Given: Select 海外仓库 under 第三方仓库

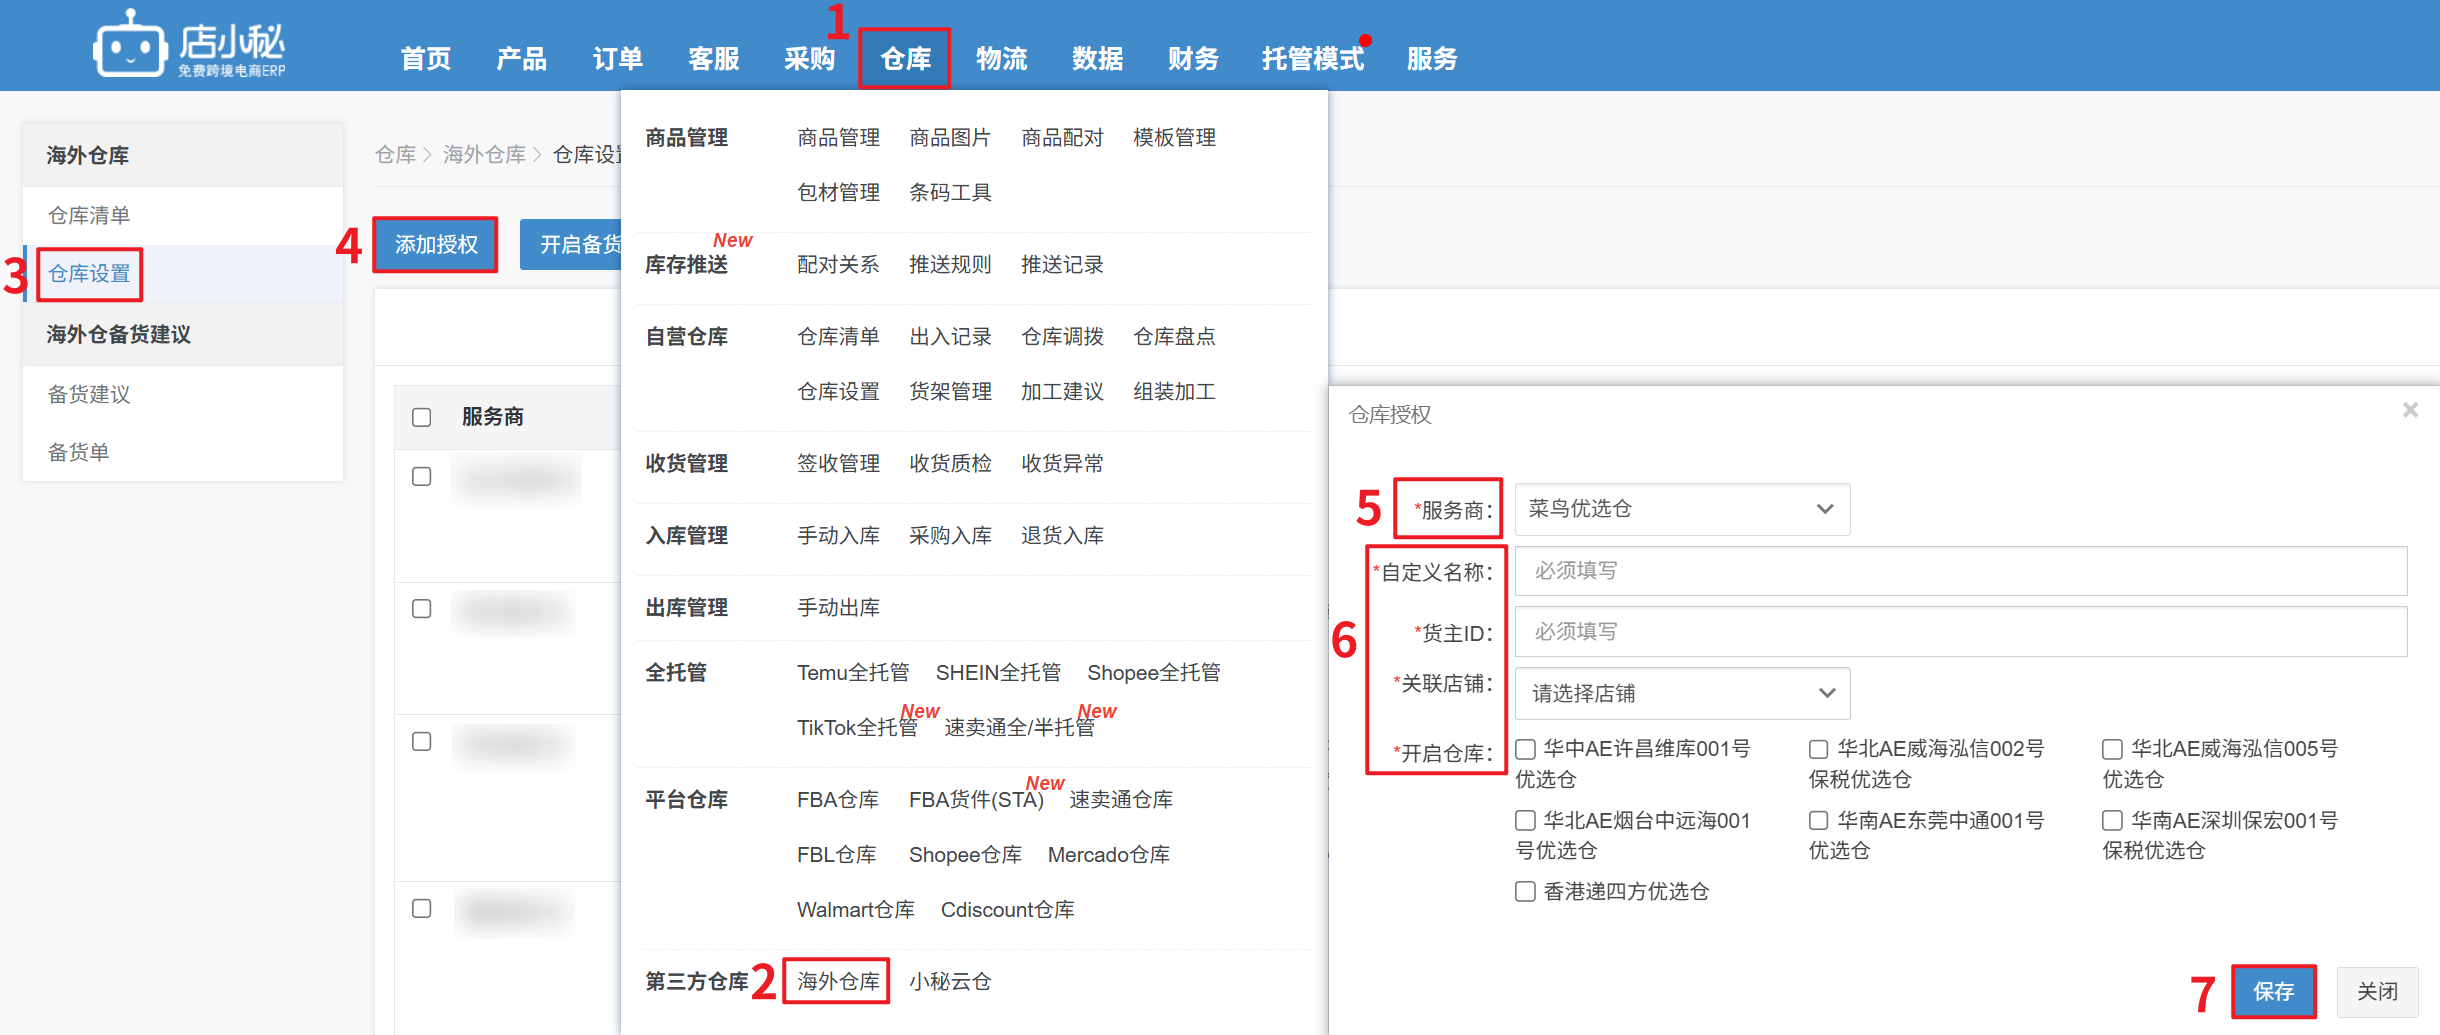Looking at the screenshot, I should coord(837,981).
